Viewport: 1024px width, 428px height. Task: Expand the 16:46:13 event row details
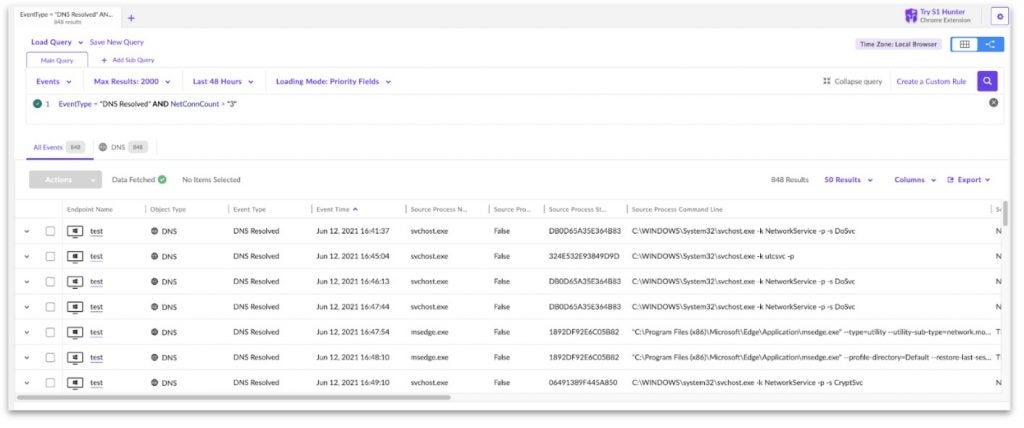point(27,281)
